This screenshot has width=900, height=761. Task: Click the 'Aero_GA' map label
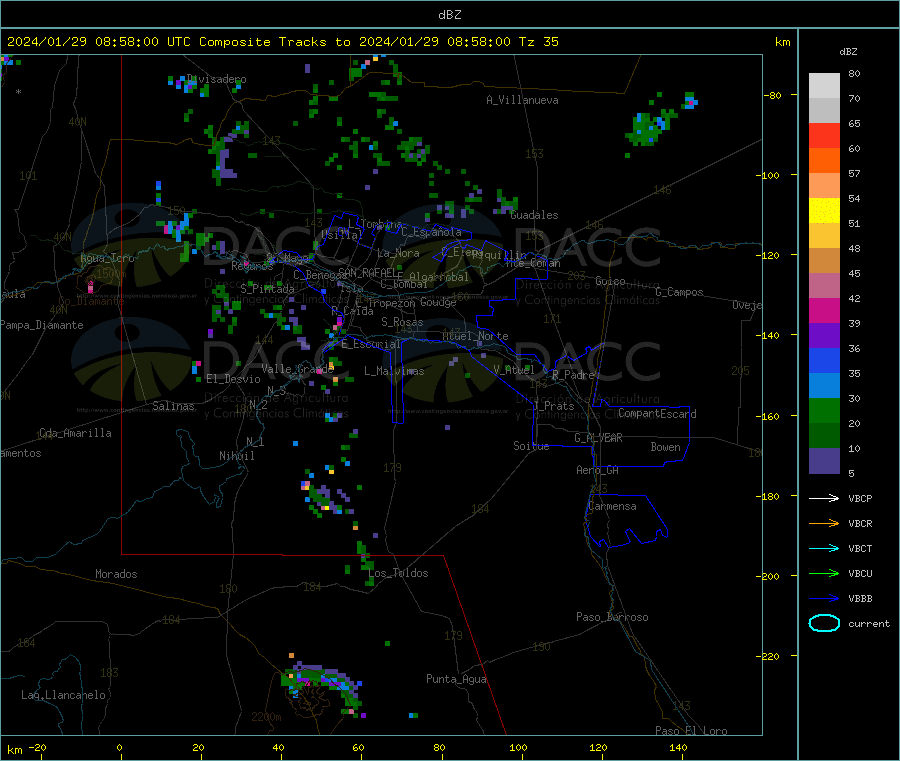point(598,470)
